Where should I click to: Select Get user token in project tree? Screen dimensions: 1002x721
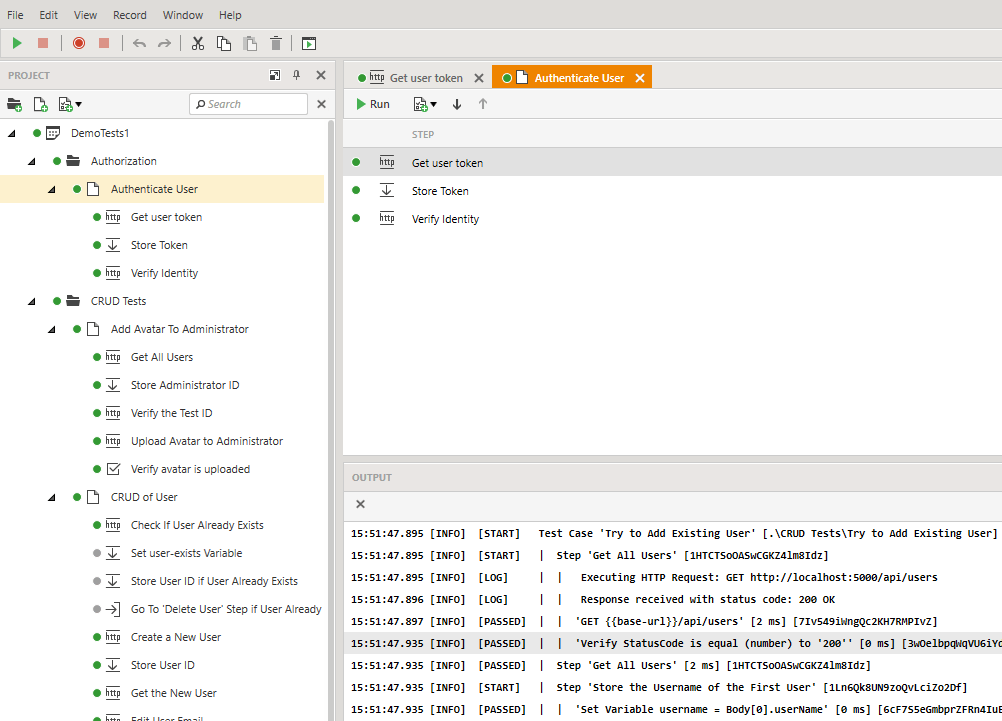[166, 217]
